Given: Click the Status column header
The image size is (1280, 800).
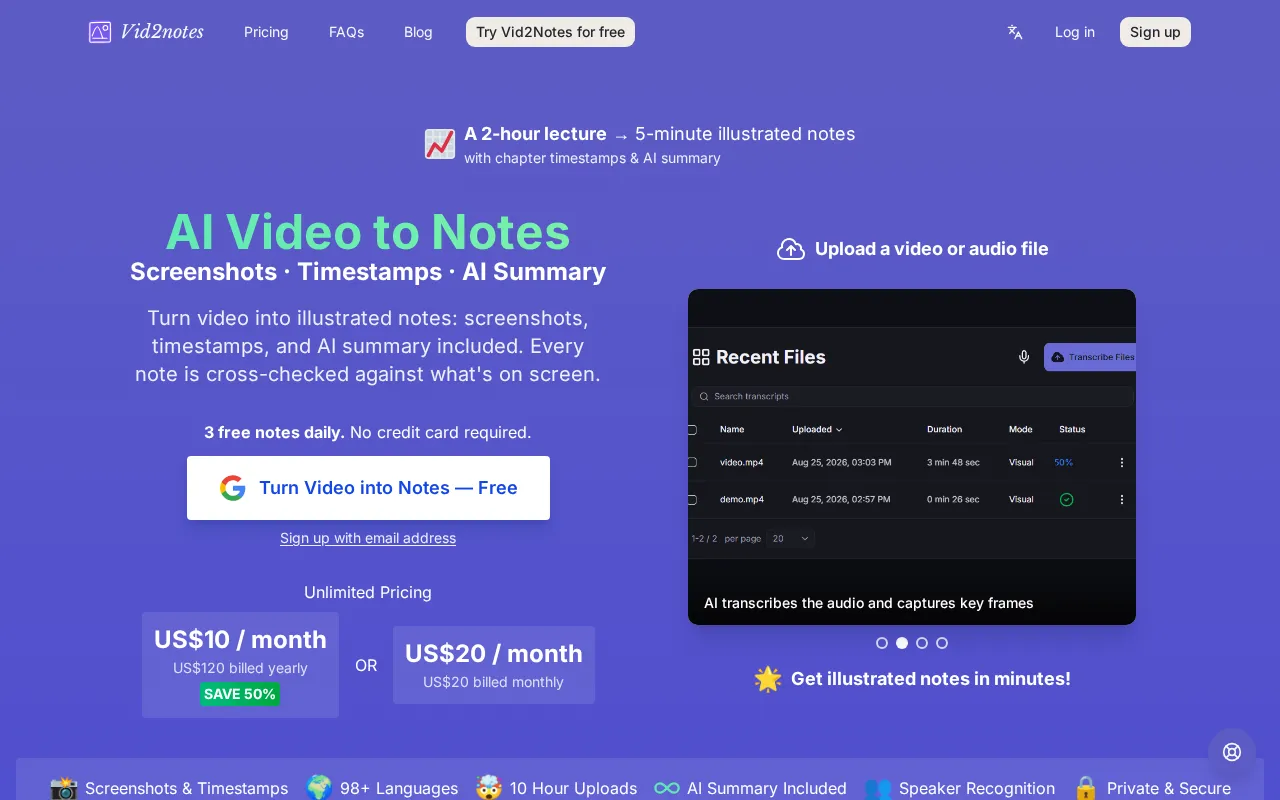Looking at the screenshot, I should click(1072, 430).
